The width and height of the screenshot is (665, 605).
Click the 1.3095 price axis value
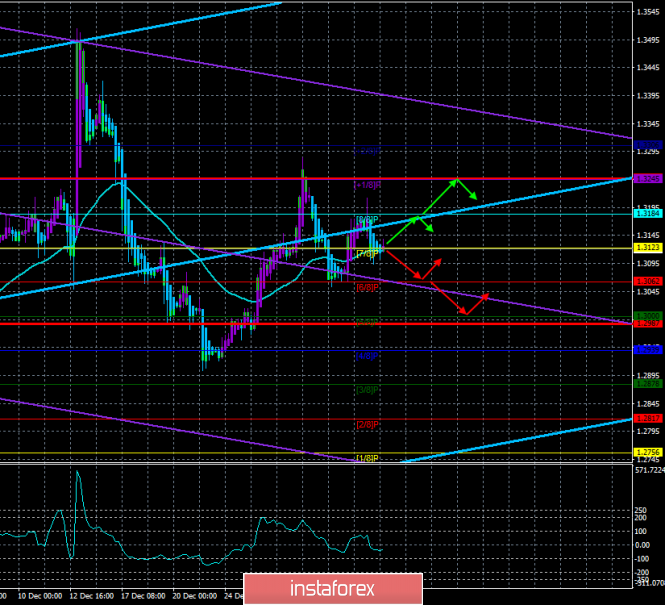tap(648, 263)
